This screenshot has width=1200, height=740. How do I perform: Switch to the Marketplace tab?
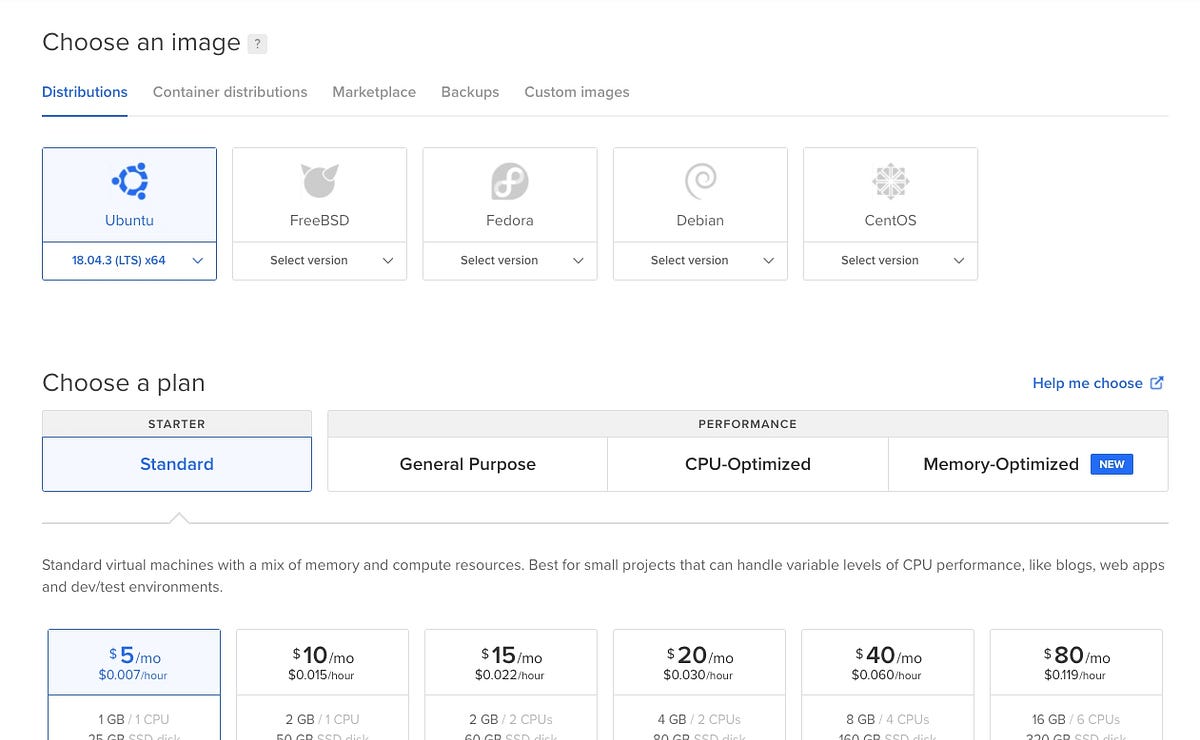pos(374,92)
